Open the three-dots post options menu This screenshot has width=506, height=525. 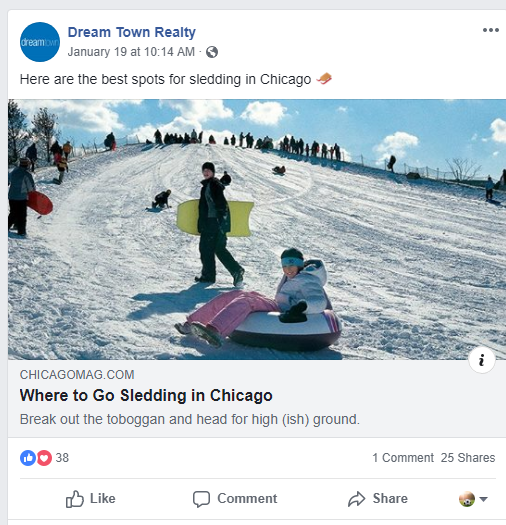(491, 30)
